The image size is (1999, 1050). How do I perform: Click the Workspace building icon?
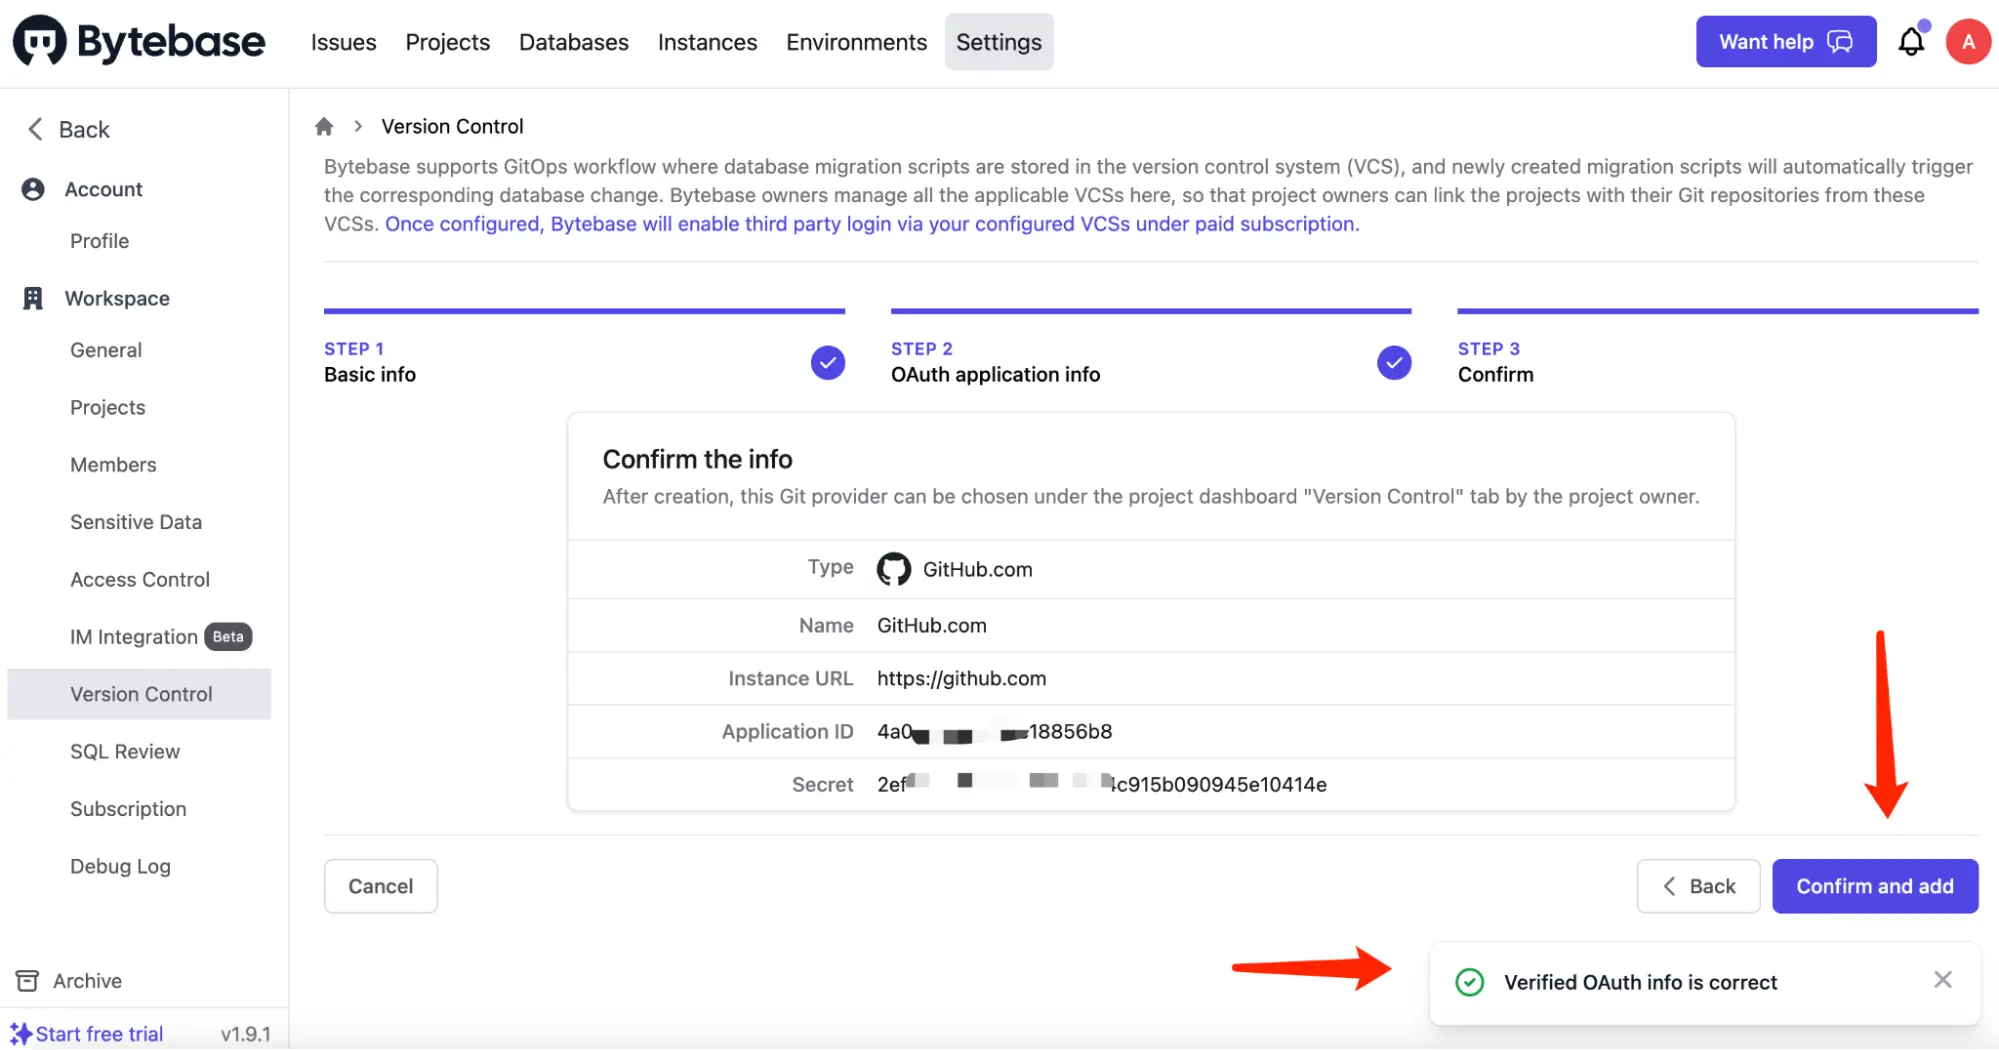point(33,298)
